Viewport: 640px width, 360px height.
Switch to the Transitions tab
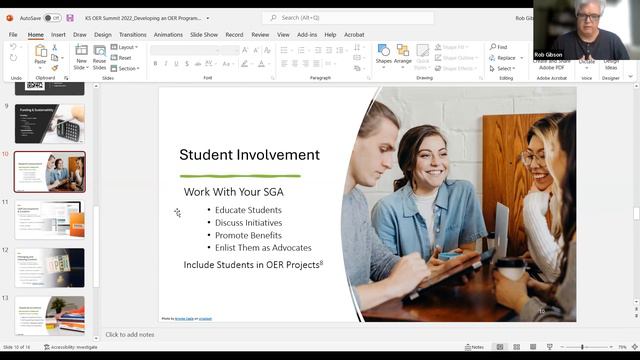click(x=133, y=35)
